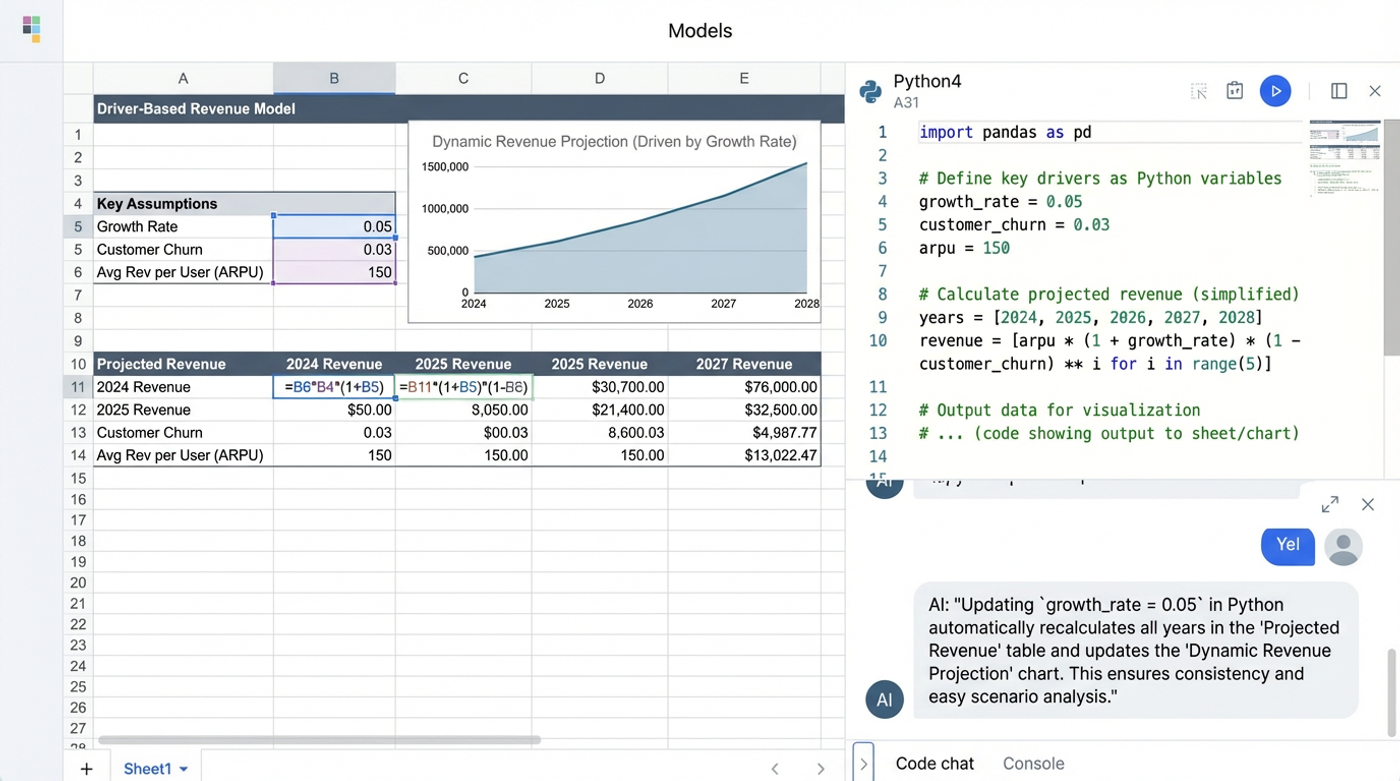Click the clipboard icon in the Python4 toolbar
The width and height of the screenshot is (1400, 781).
tap(1234, 90)
